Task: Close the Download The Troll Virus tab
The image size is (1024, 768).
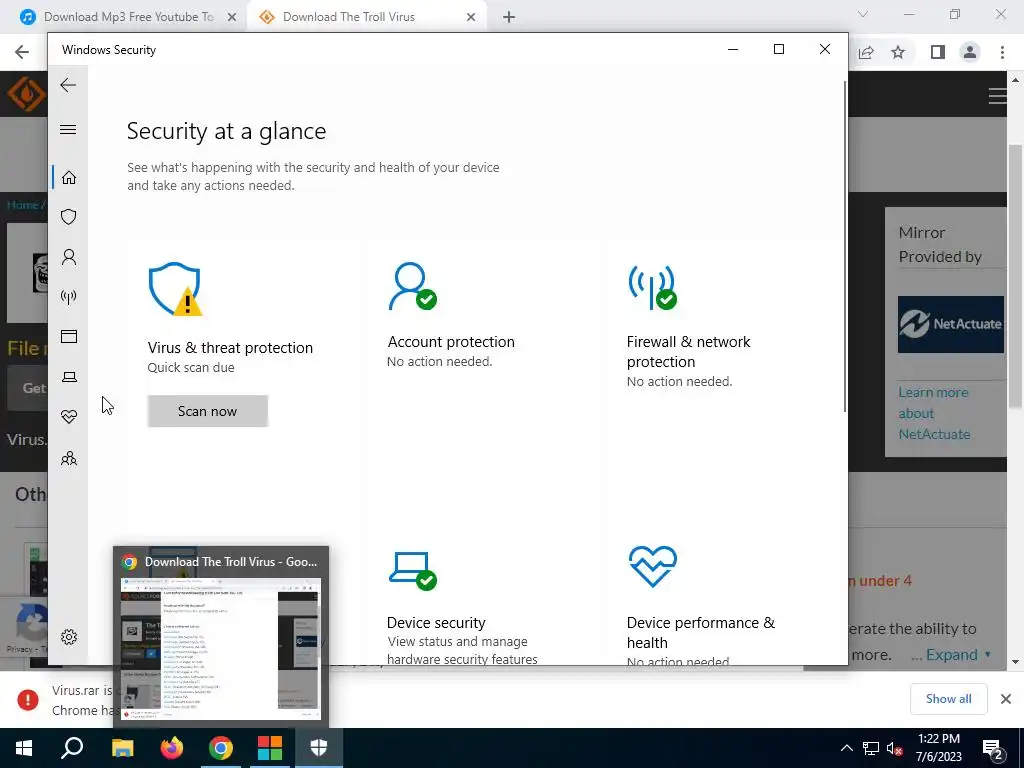Action: pyautogui.click(x=471, y=17)
